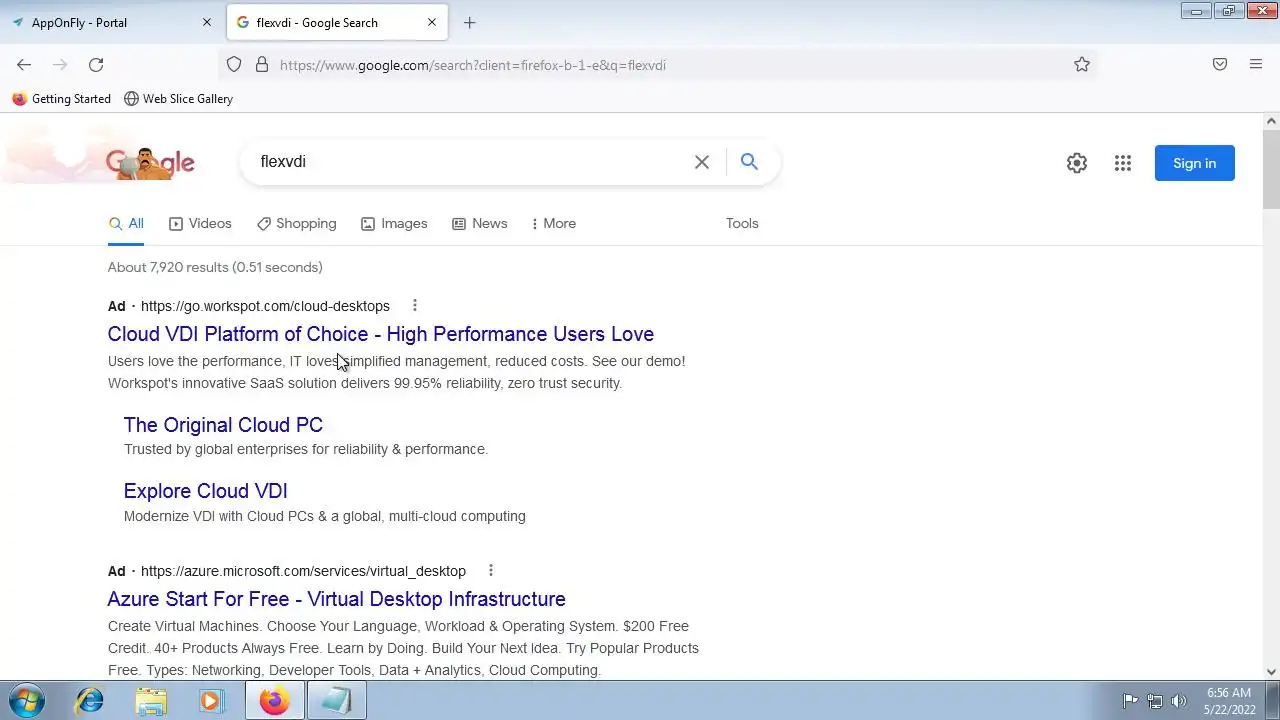Image resolution: width=1280 pixels, height=720 pixels.
Task: Open the Getting Started bookmark
Action: pyautogui.click(x=62, y=99)
